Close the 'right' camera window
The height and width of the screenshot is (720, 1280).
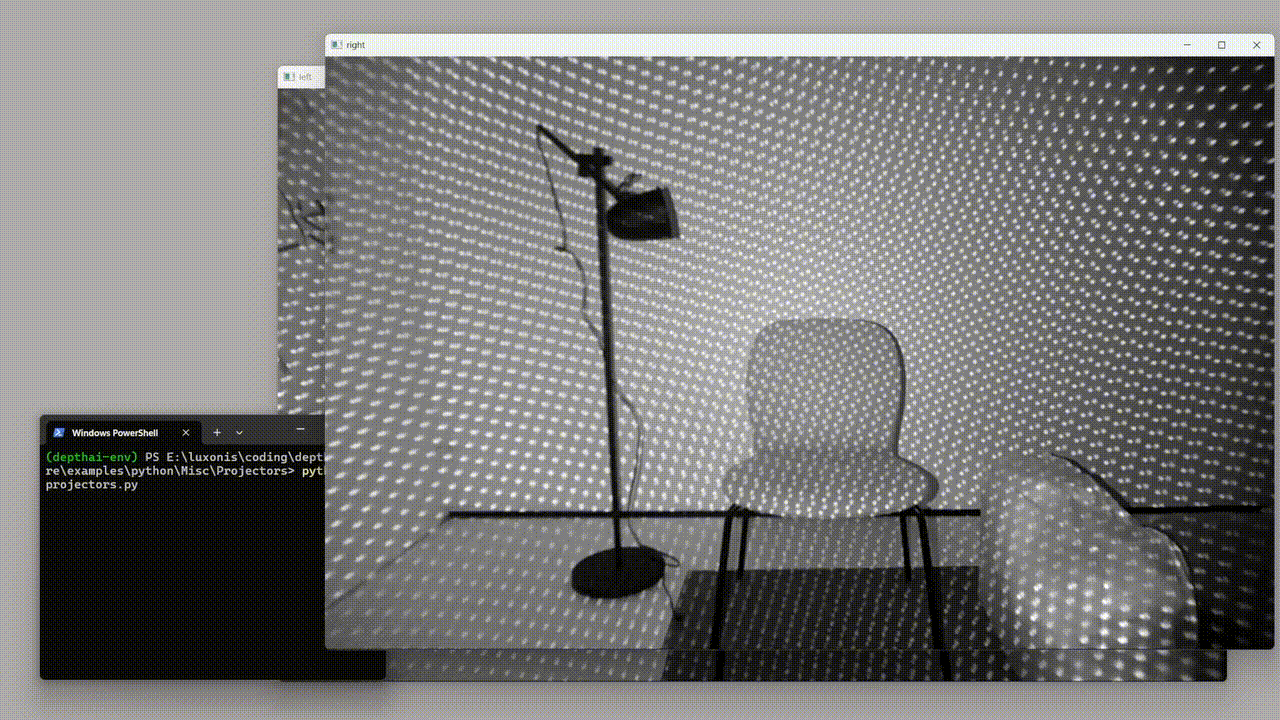tap(1256, 45)
